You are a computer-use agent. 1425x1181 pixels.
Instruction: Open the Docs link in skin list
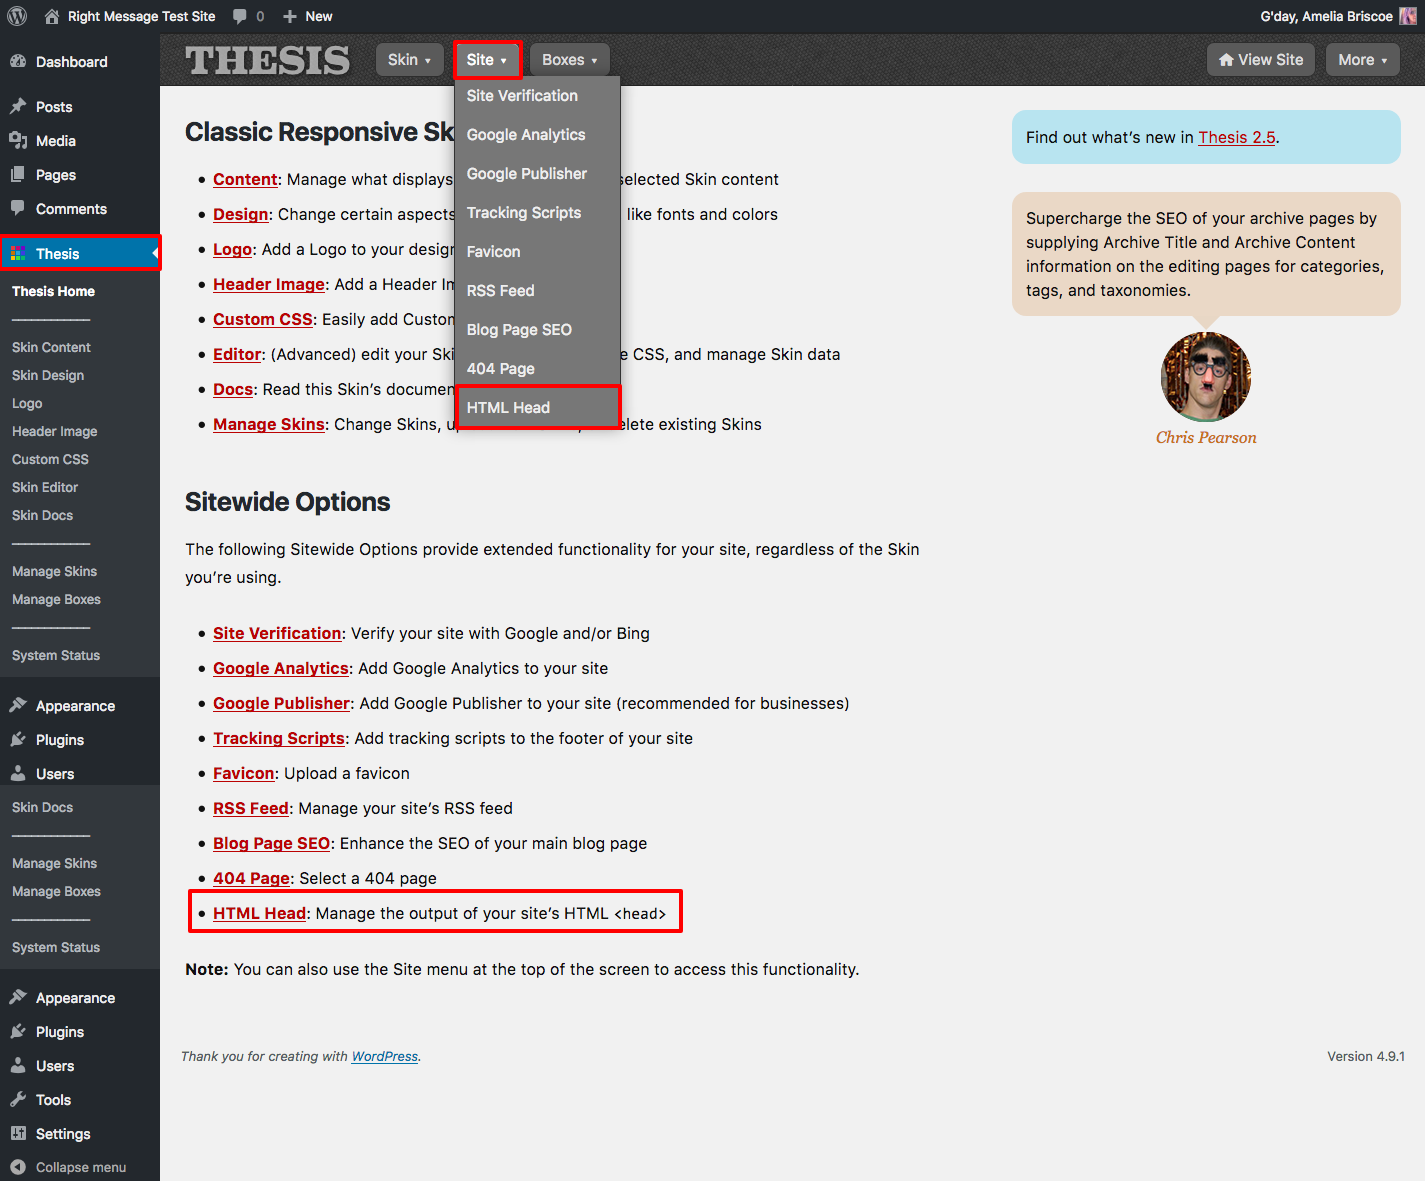coord(233,389)
